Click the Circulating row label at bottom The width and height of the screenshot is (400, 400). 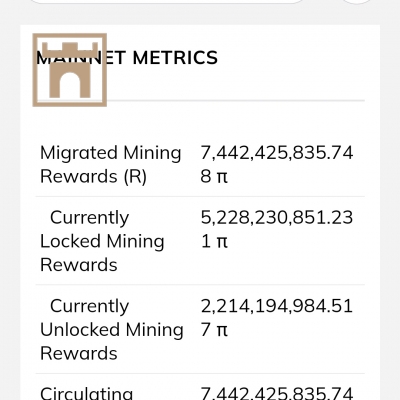[x=87, y=393]
